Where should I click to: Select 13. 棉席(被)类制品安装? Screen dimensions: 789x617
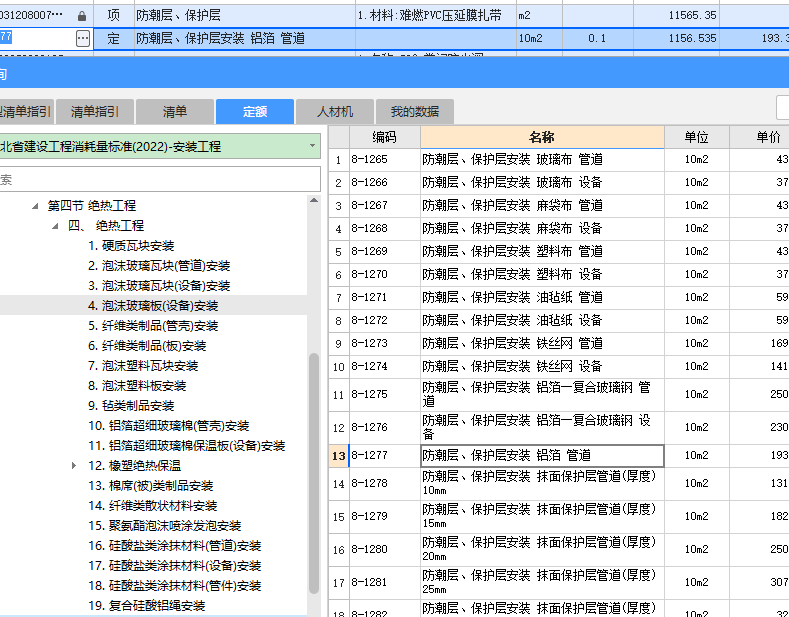(x=150, y=486)
